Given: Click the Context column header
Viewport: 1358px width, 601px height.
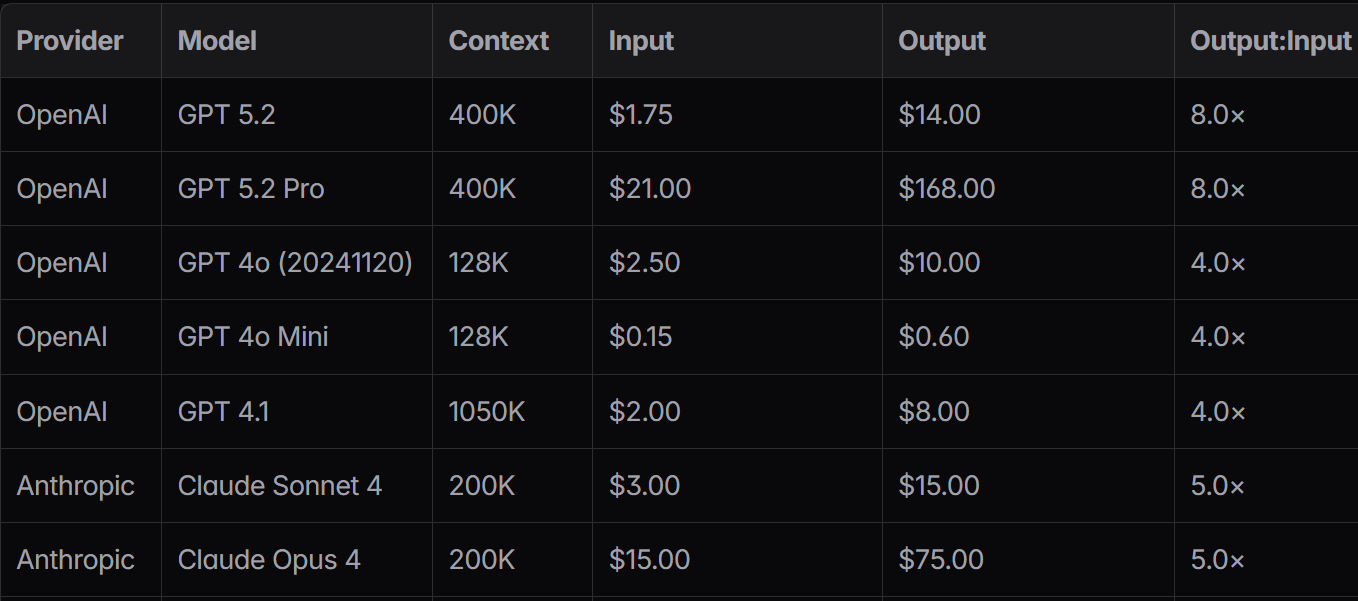Looking at the screenshot, I should [x=498, y=41].
